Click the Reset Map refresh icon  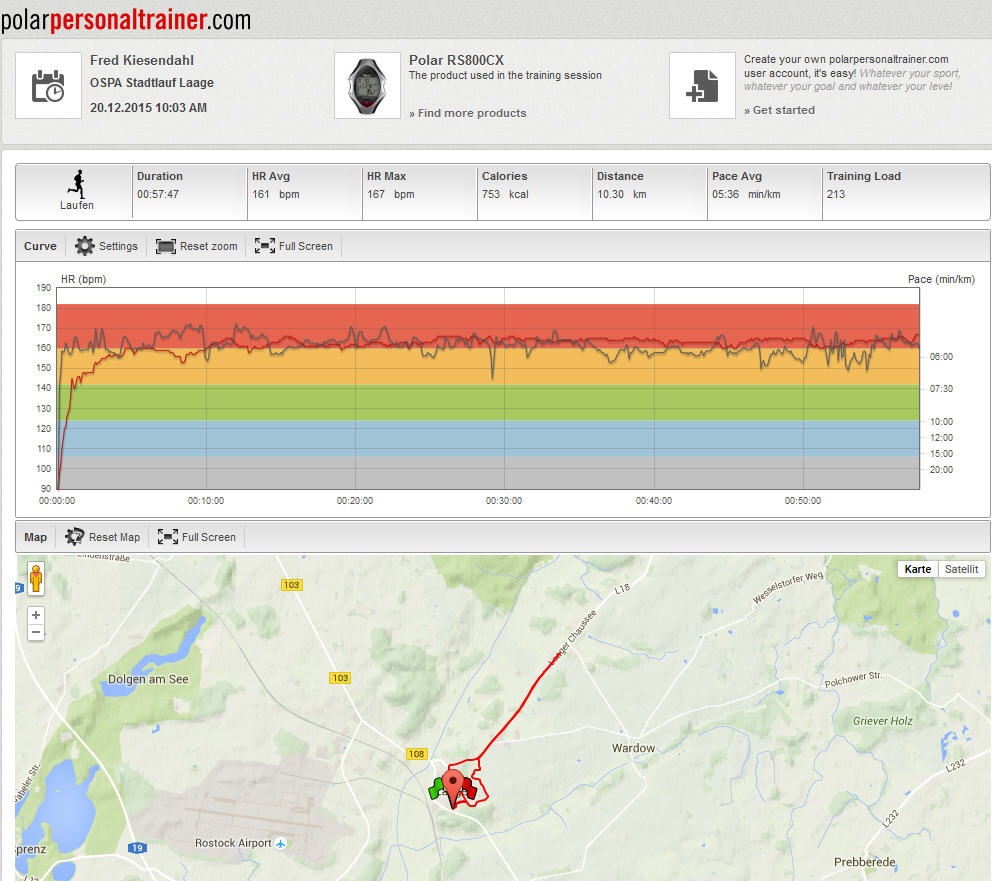74,537
